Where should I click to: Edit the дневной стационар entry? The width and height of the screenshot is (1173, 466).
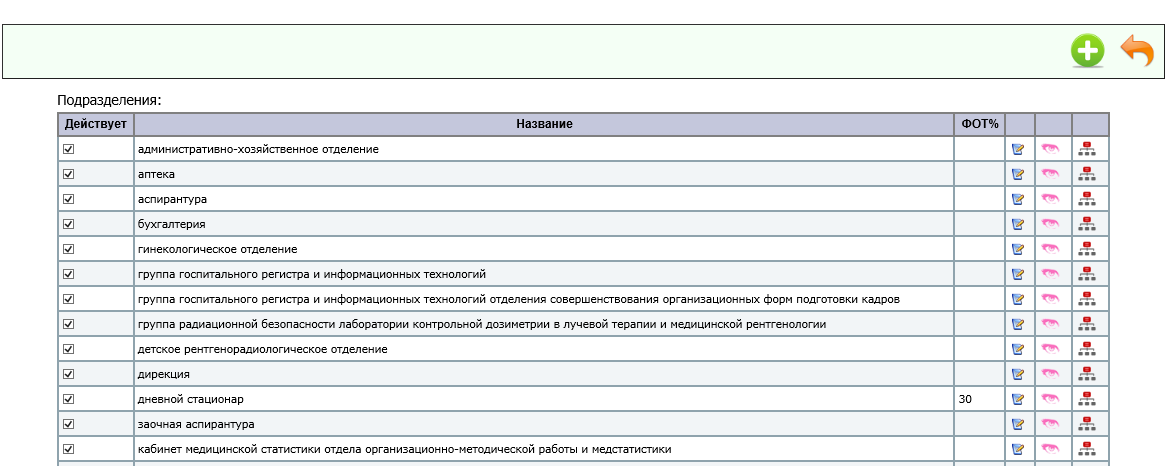tap(1018, 399)
